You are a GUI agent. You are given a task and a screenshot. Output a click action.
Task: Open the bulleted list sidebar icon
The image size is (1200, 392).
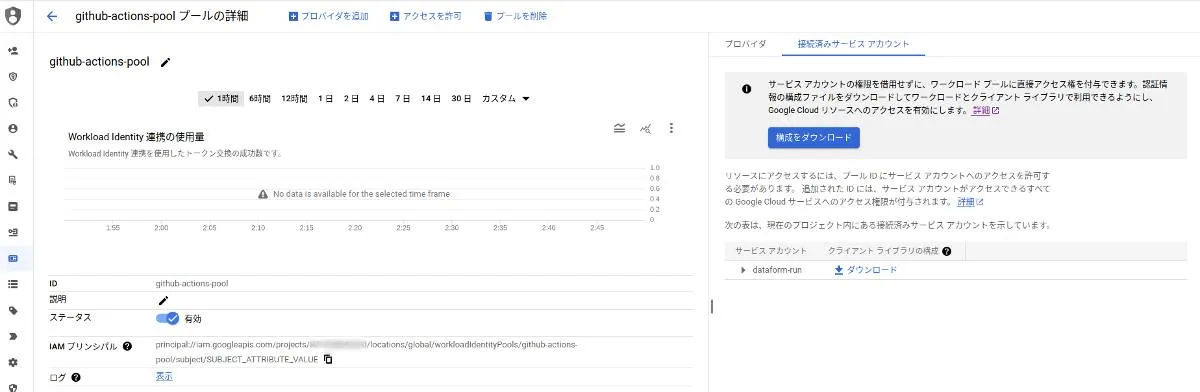[13, 284]
